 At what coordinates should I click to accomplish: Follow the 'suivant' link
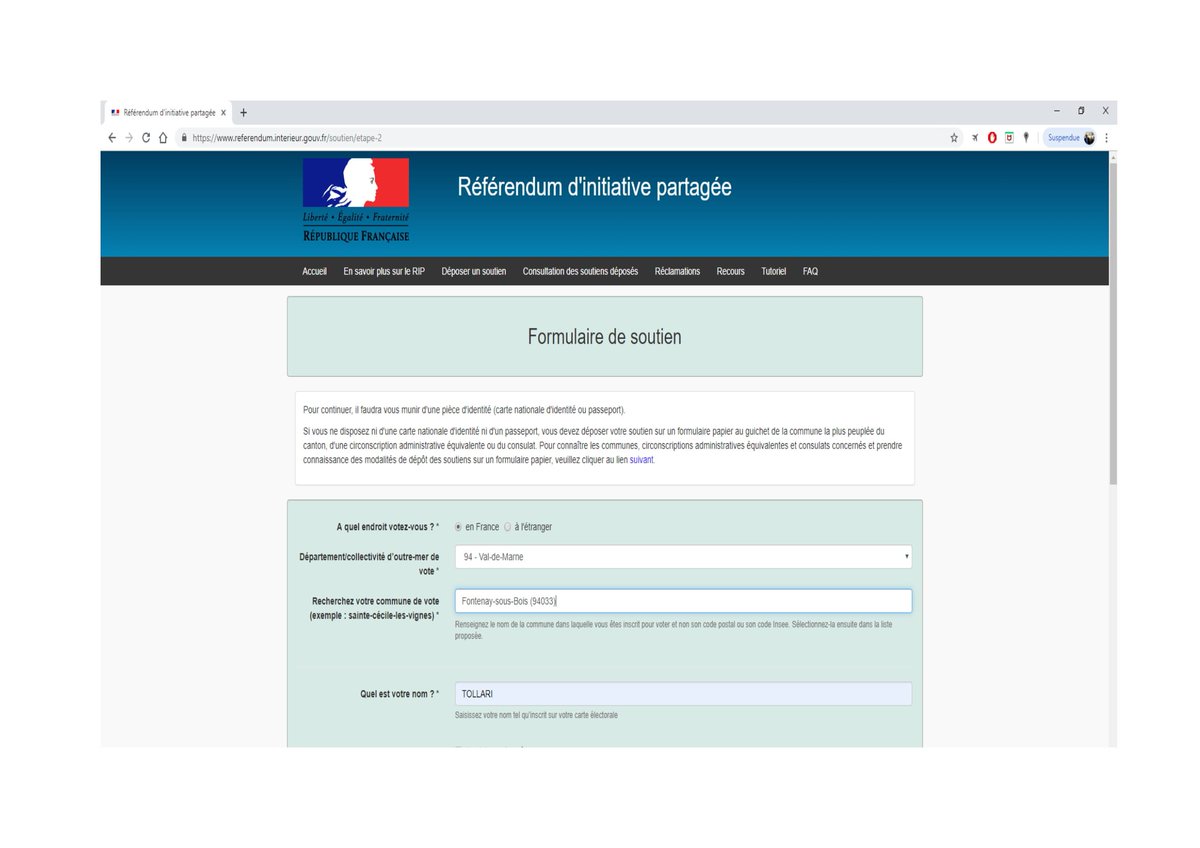click(641, 461)
